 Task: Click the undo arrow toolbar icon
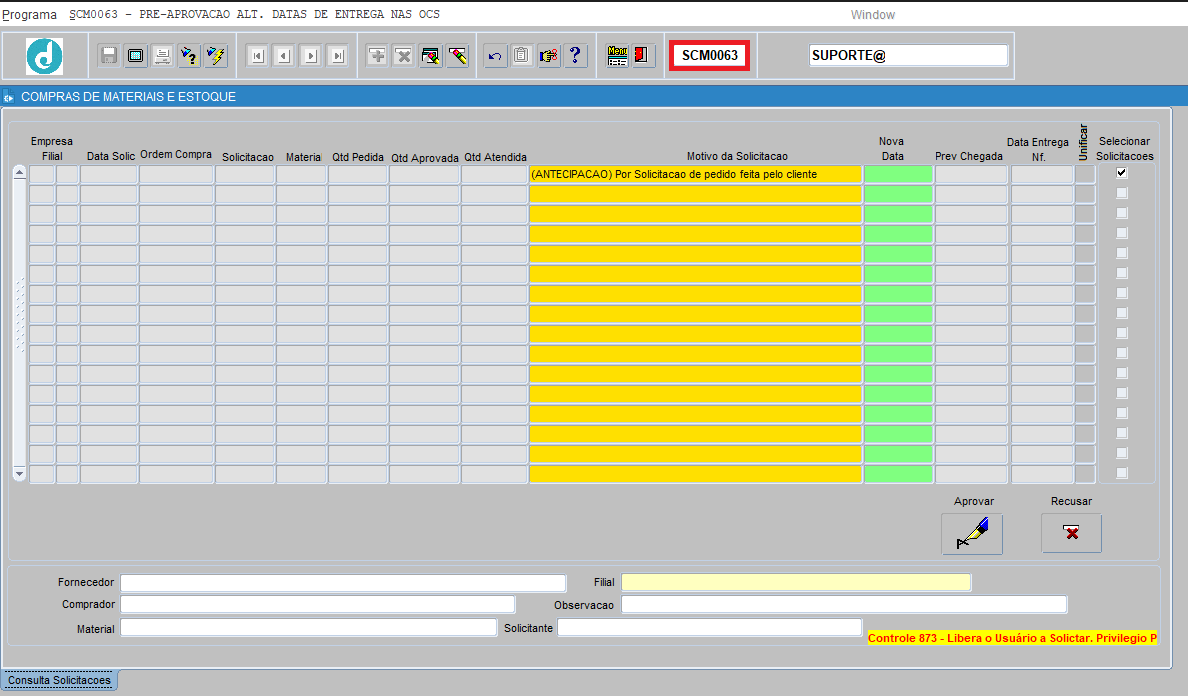[495, 55]
